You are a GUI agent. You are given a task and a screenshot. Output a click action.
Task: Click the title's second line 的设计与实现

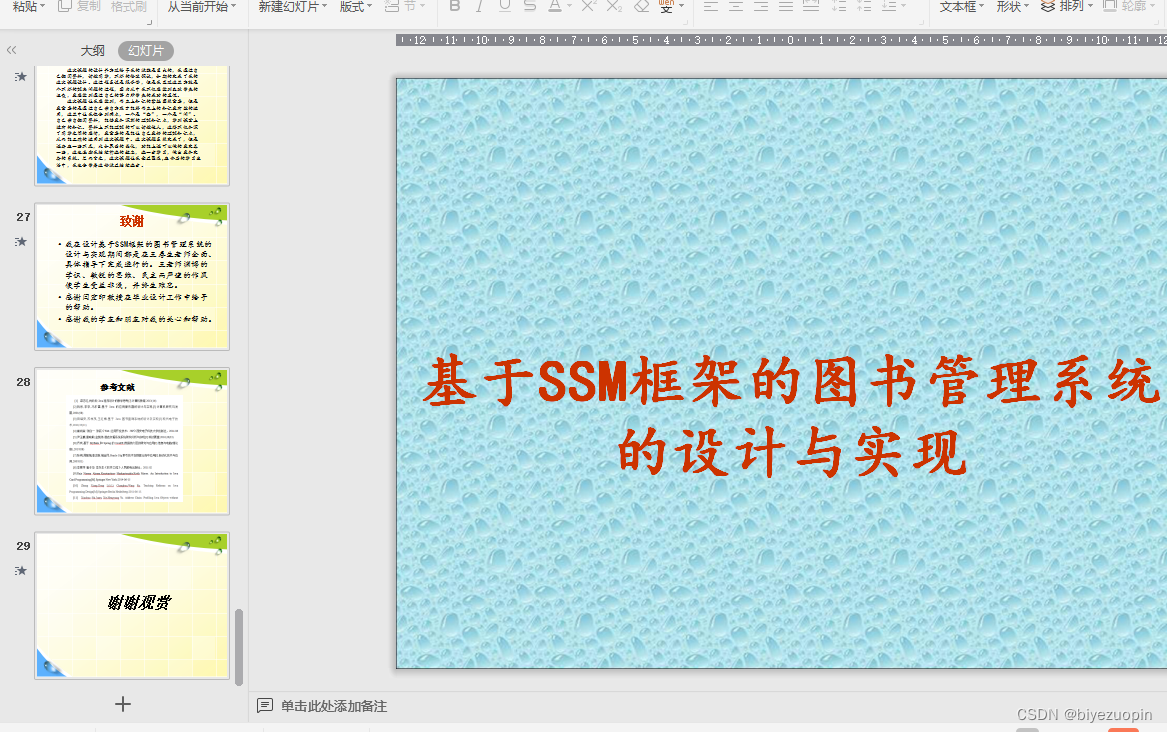(792, 452)
